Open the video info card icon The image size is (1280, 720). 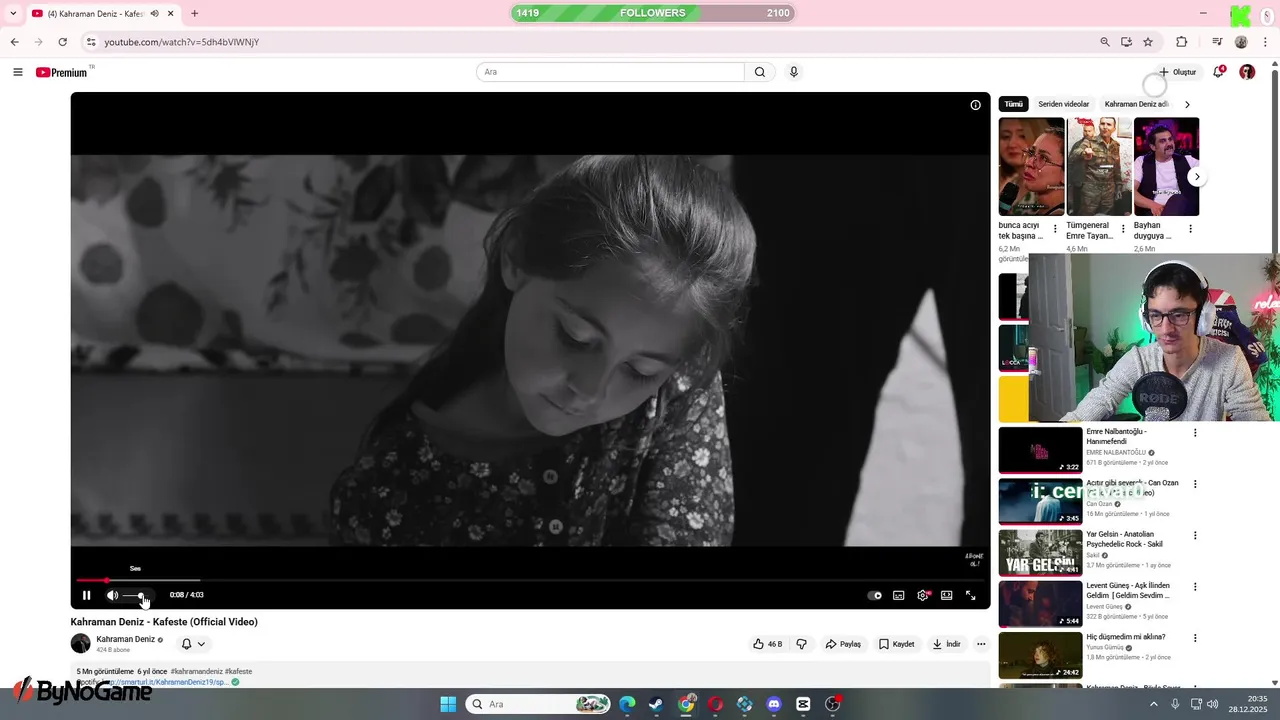(x=975, y=105)
